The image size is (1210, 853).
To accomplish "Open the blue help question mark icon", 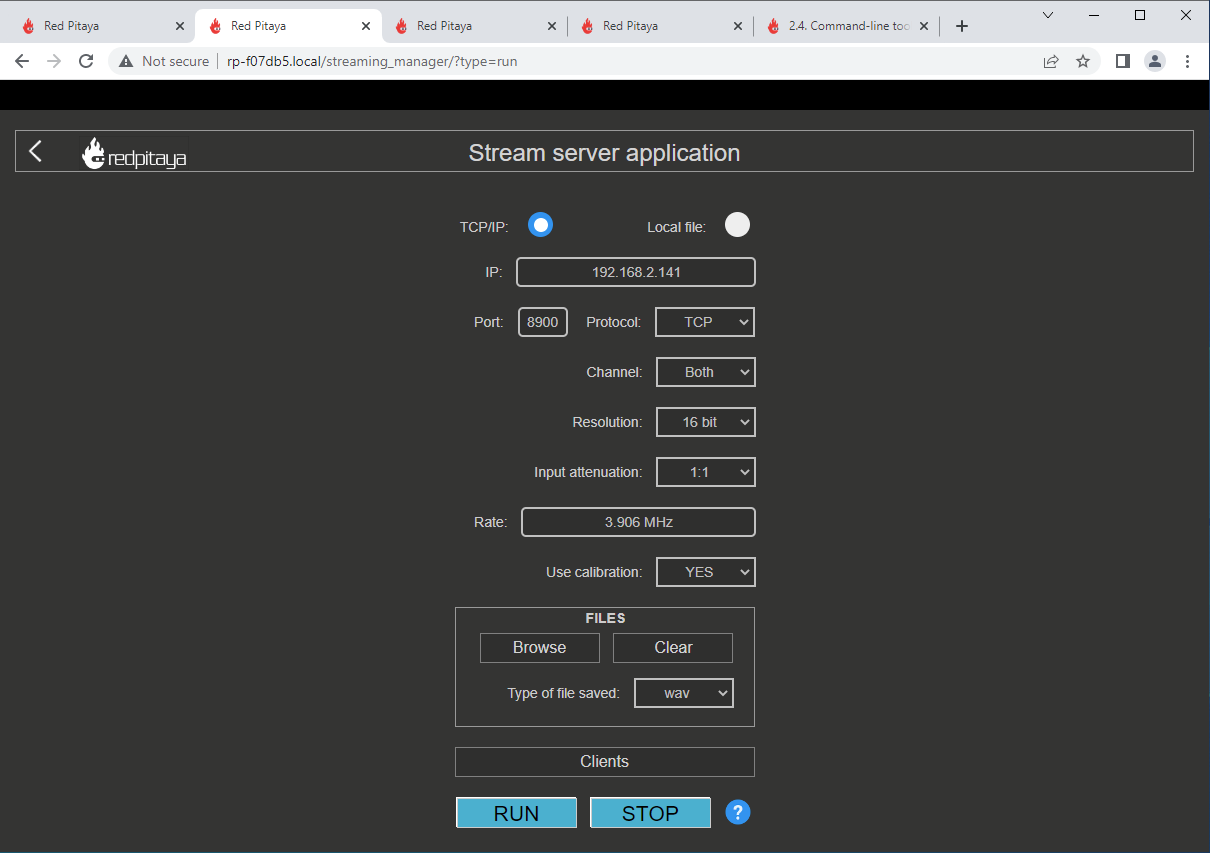I will pos(738,812).
